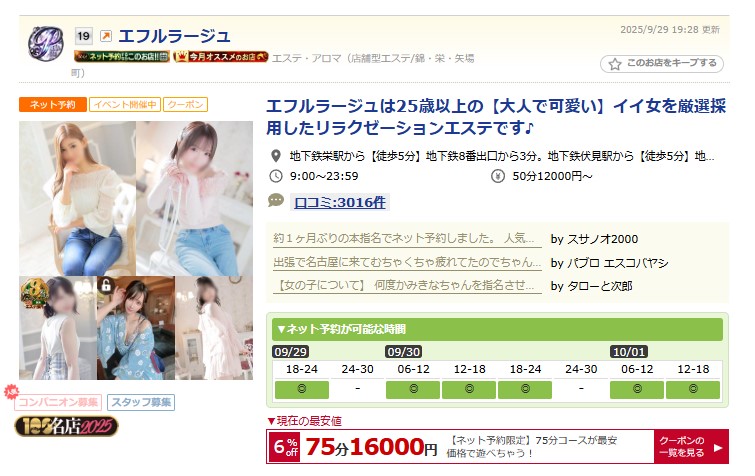The height and width of the screenshot is (476, 755).
Task: Click the スタッフ募集 button
Action: coord(141,402)
